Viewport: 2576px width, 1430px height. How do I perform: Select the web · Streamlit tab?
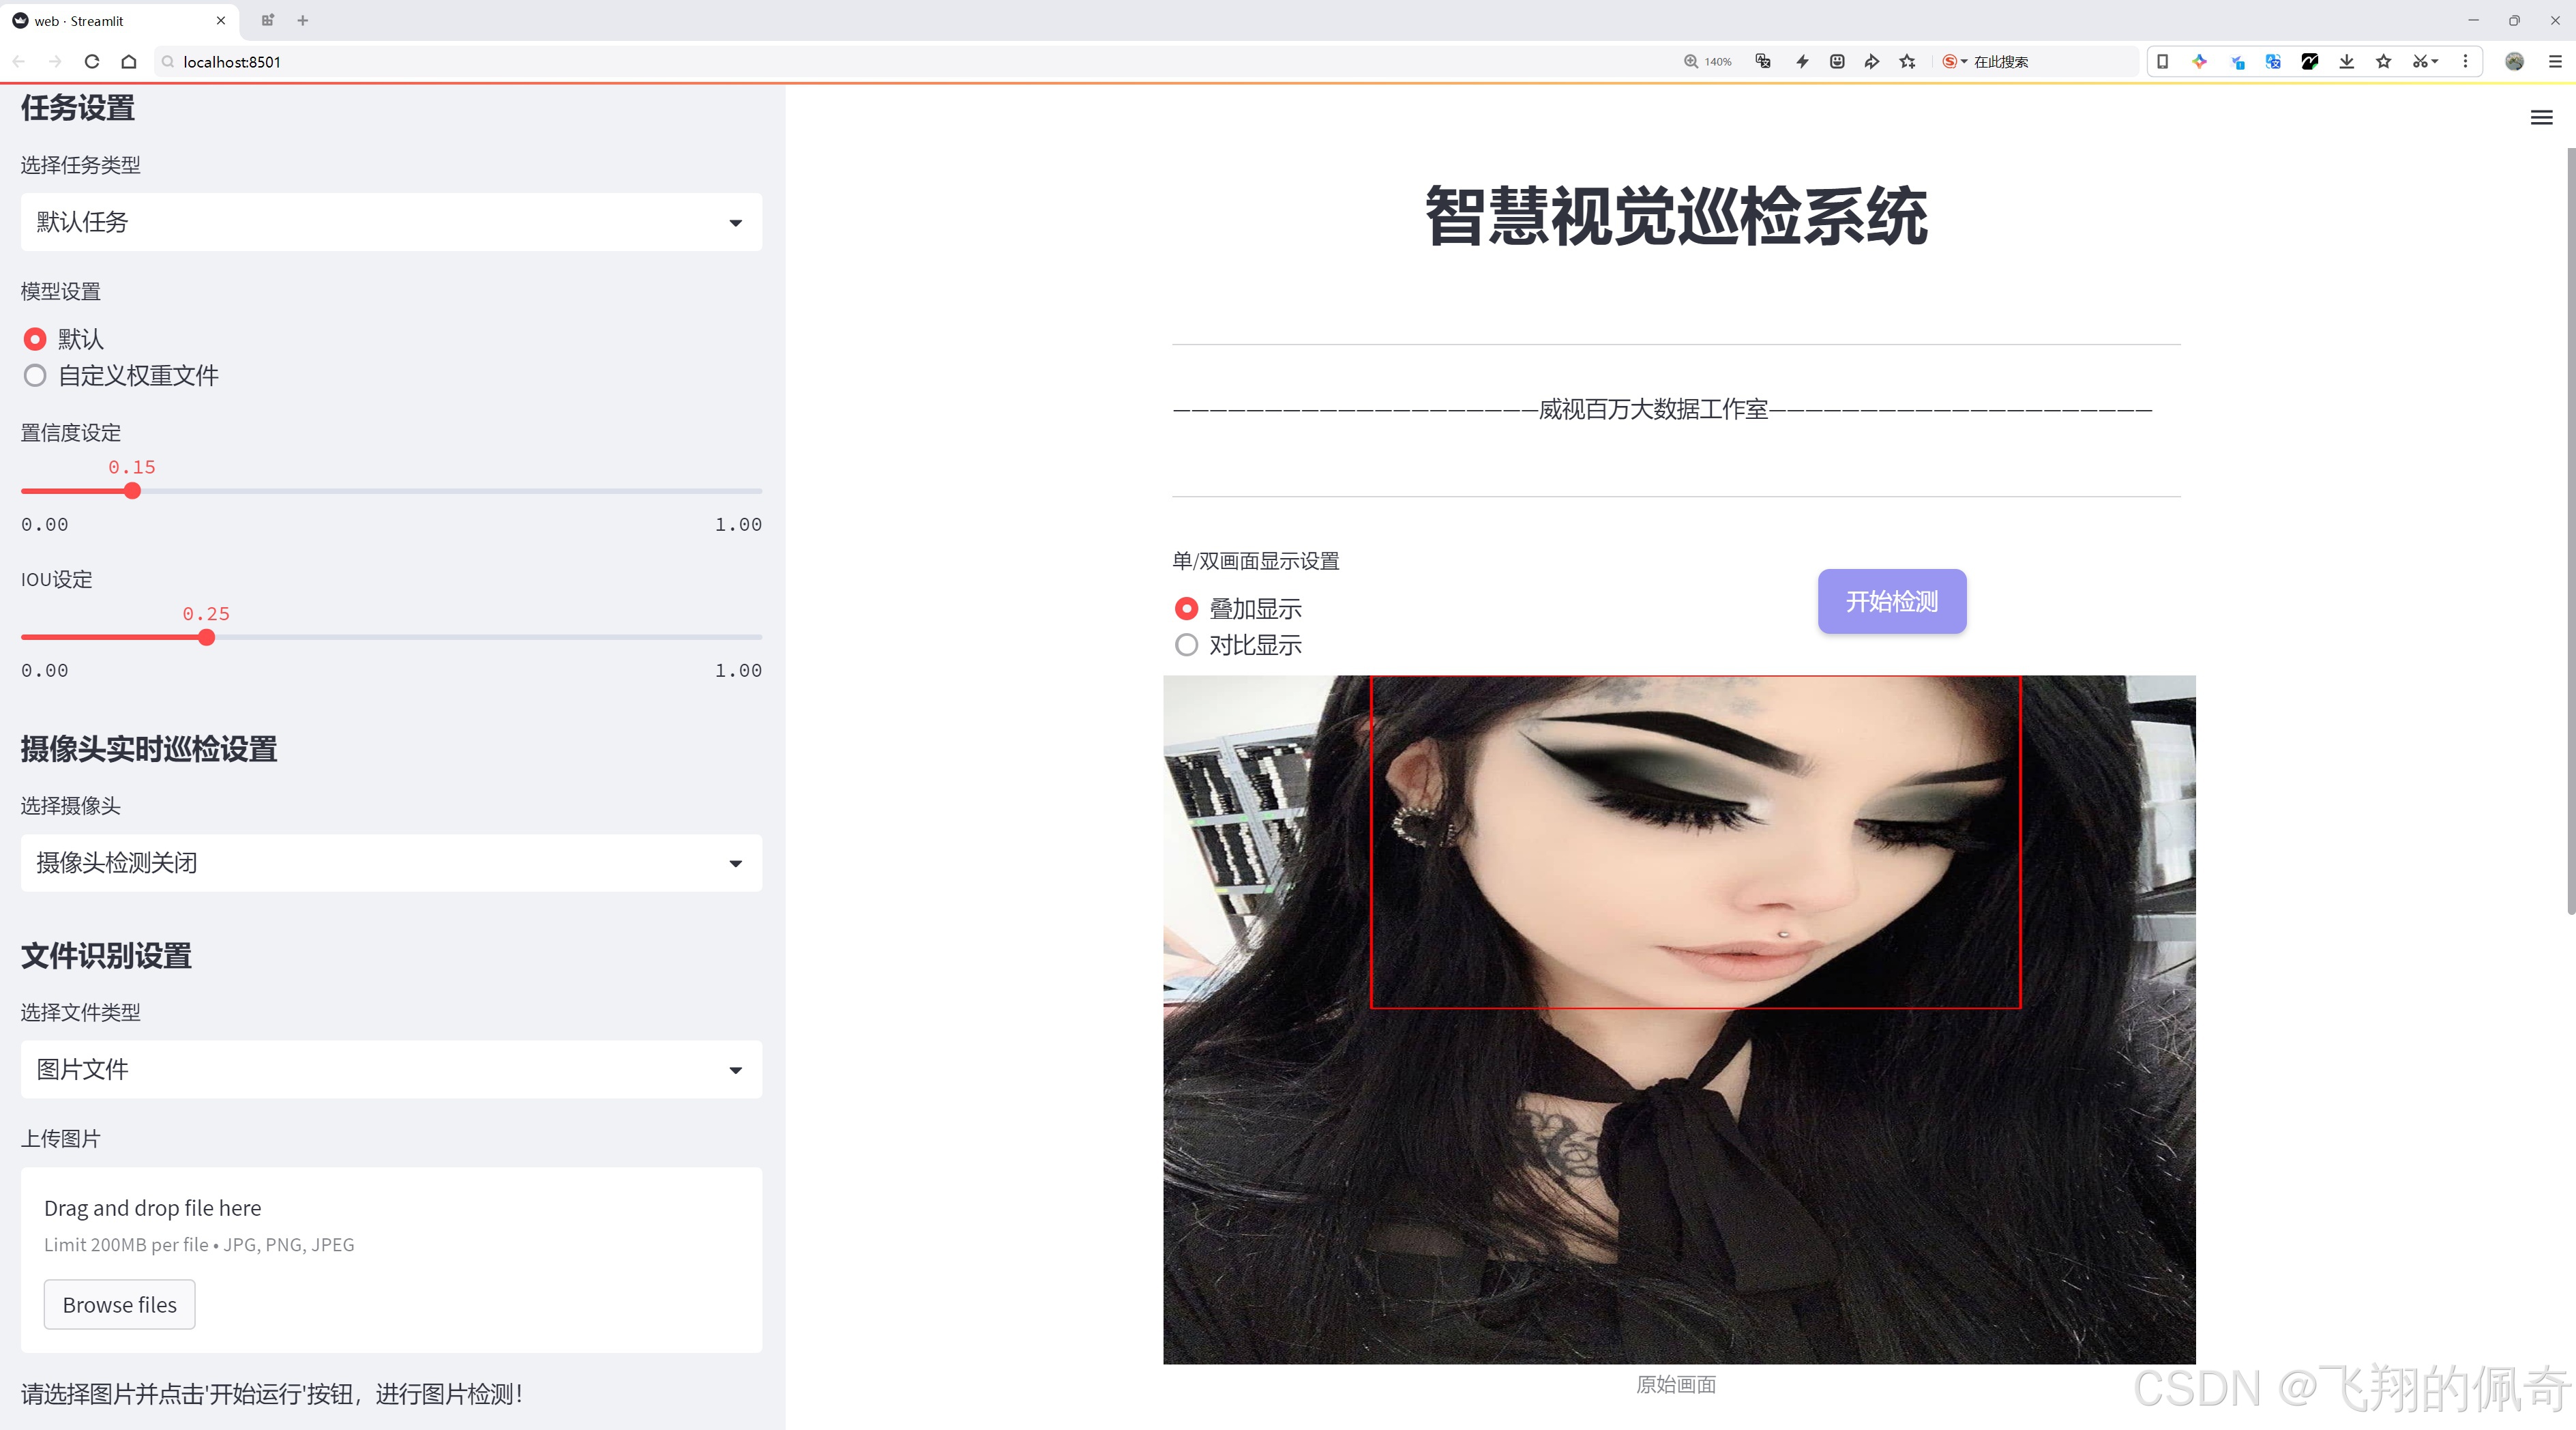click(118, 21)
